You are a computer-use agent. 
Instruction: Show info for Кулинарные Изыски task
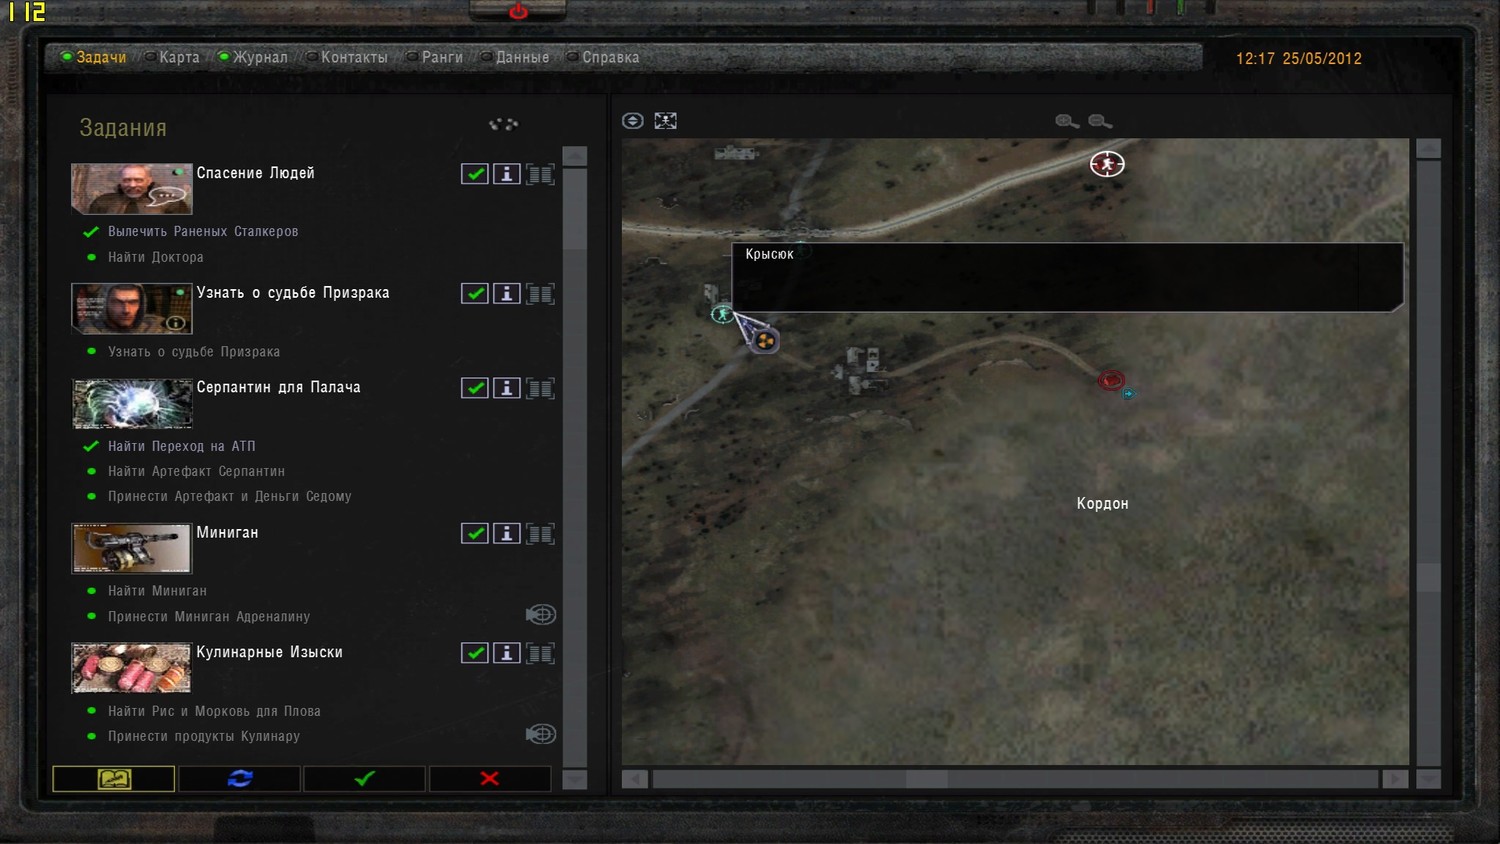pyautogui.click(x=507, y=653)
